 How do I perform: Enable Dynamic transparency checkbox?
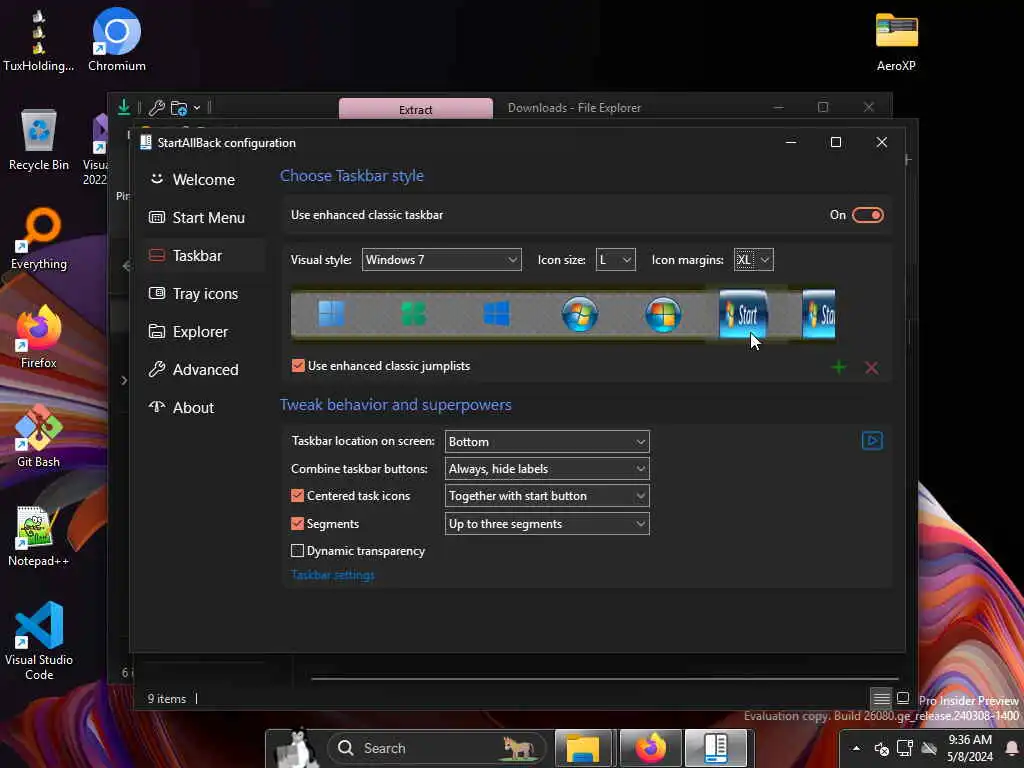coord(297,551)
